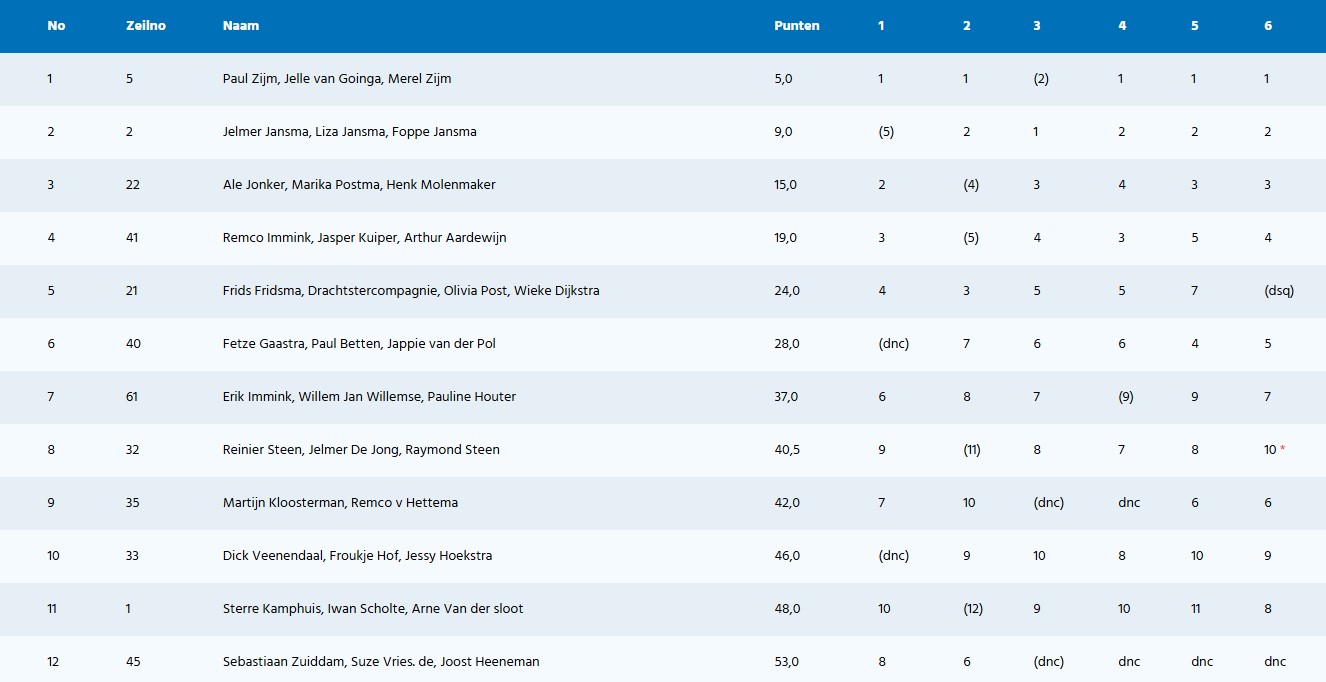This screenshot has width=1326, height=682.
Task: Open the Jelmer Jansma team entry
Action: pos(349,132)
